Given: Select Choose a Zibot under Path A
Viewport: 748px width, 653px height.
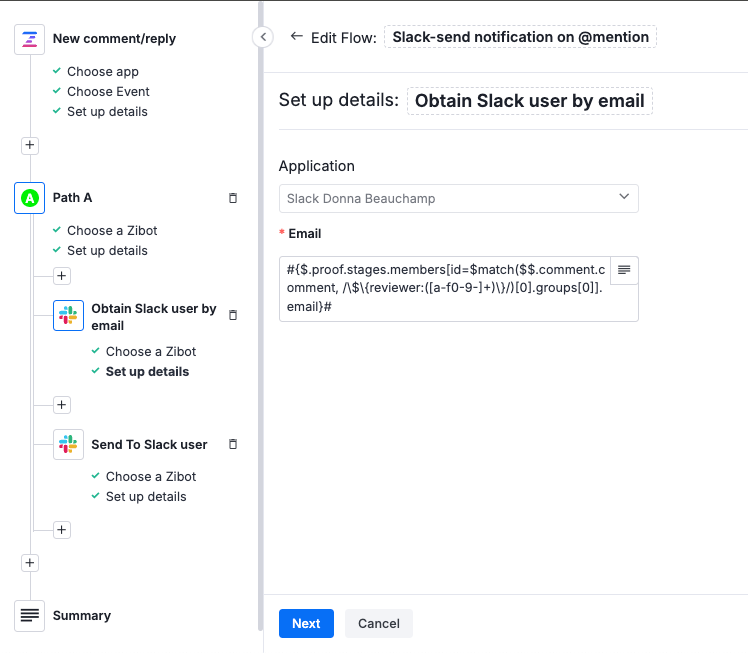Looking at the screenshot, I should (112, 230).
